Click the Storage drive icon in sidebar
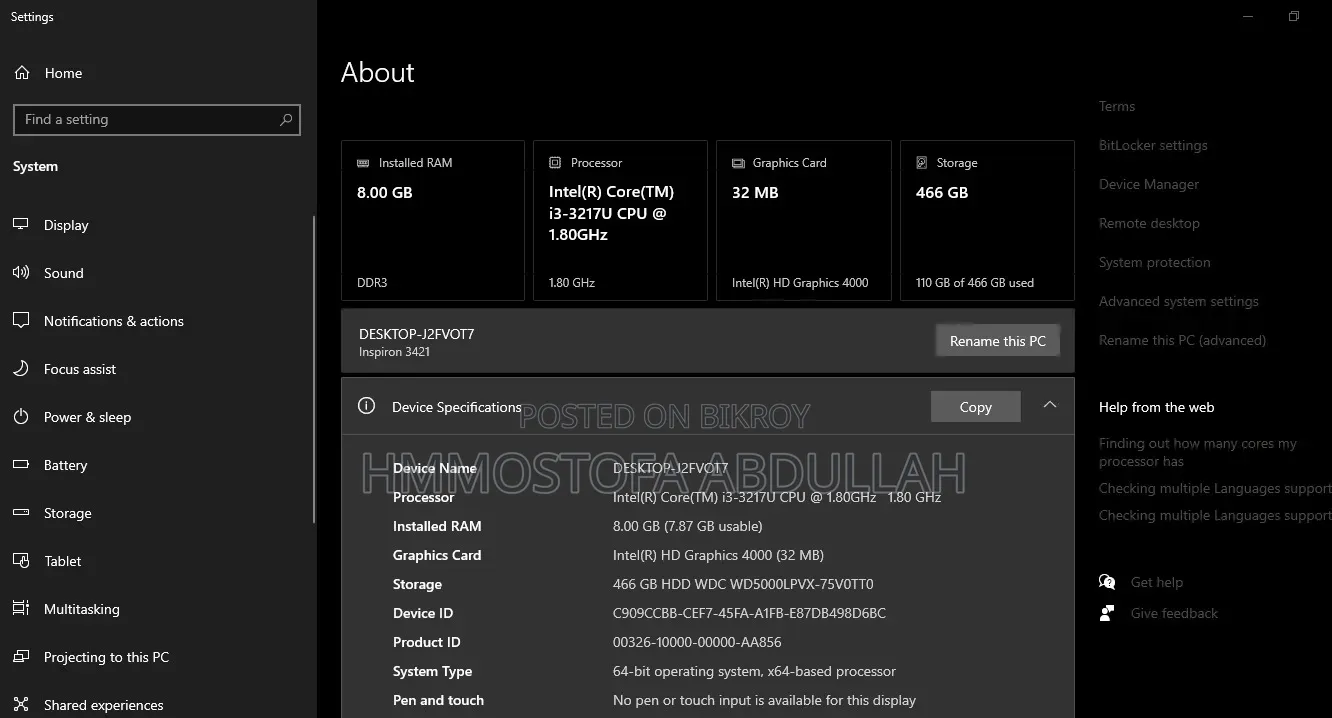1332x718 pixels. [x=21, y=513]
